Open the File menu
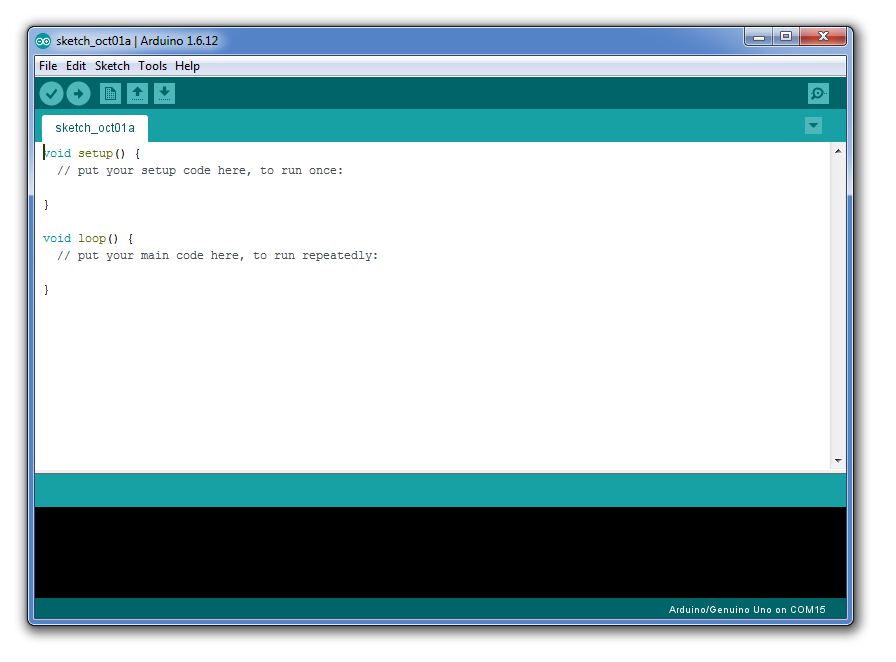Viewport: 896px width, 662px height. [48, 66]
